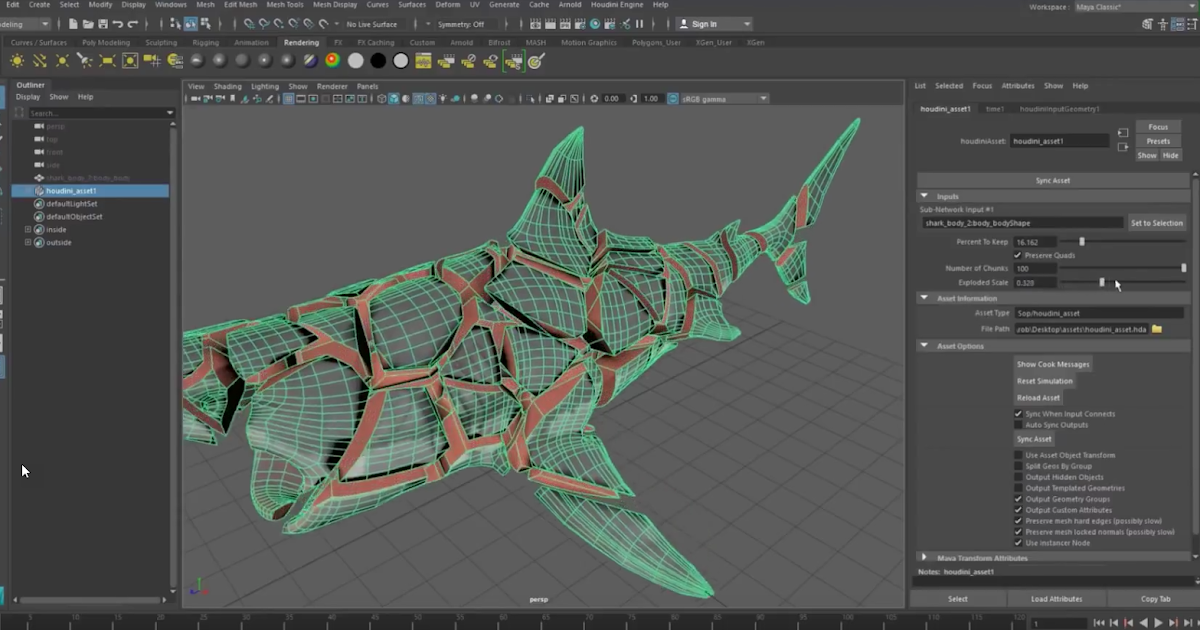The height and width of the screenshot is (630, 1200).
Task: Collapse the Asset Information section
Action: click(924, 298)
